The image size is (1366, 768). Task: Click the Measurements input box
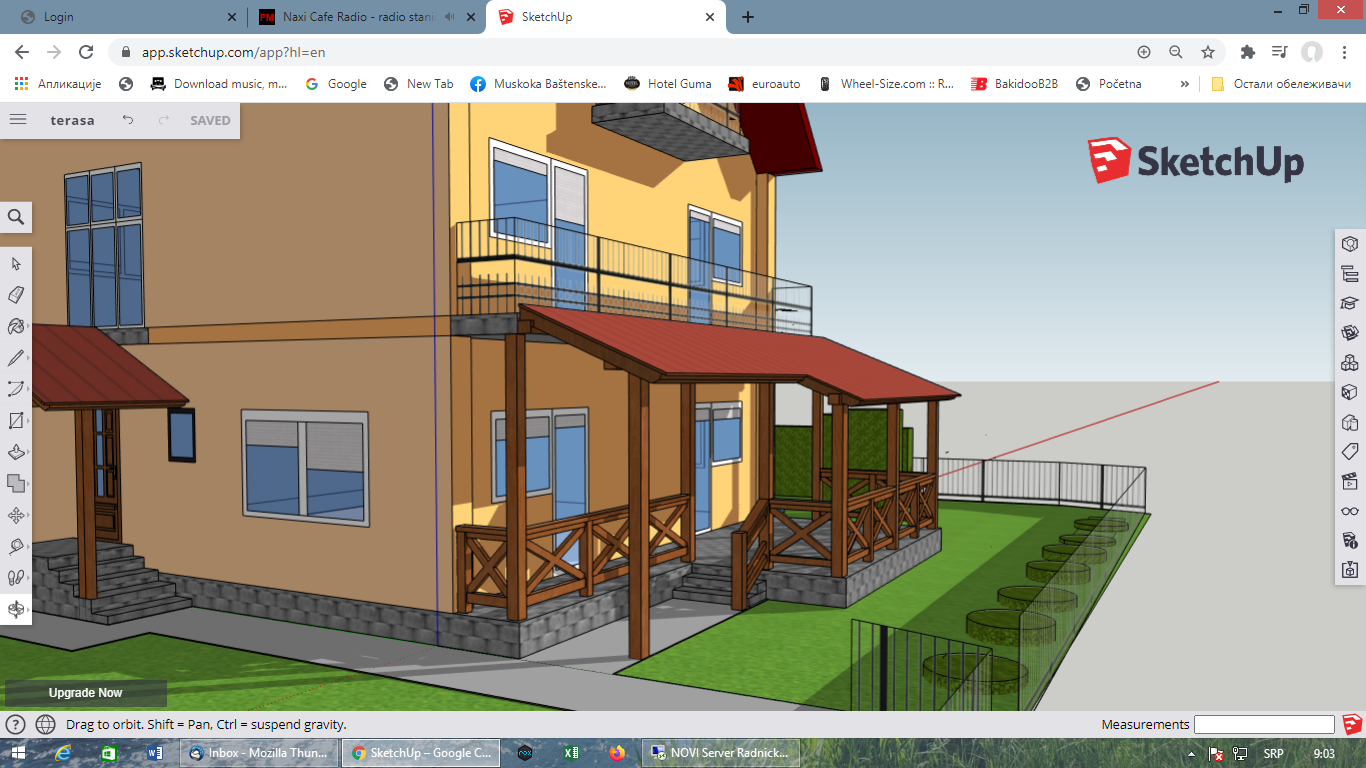[x=1264, y=725]
